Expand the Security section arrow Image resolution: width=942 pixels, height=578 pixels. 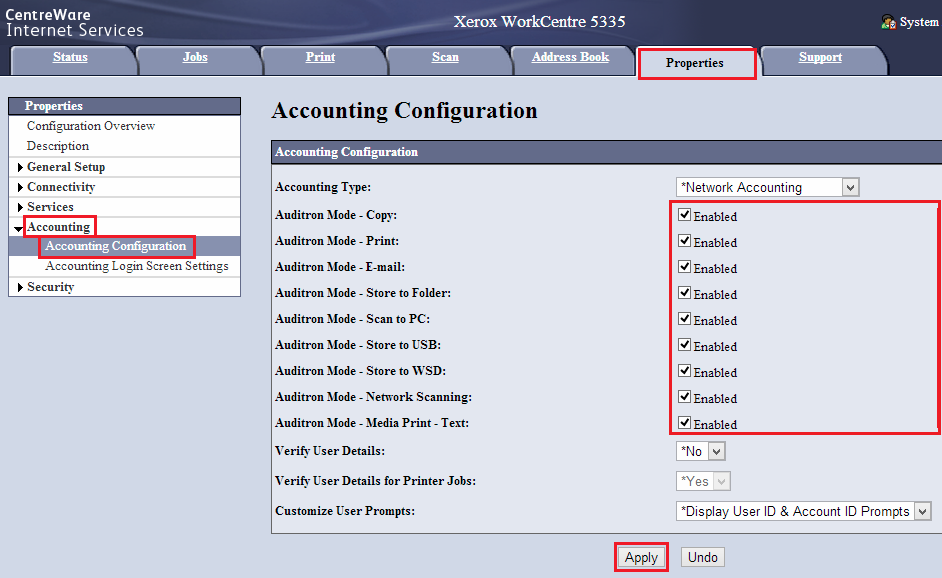[x=20, y=287]
